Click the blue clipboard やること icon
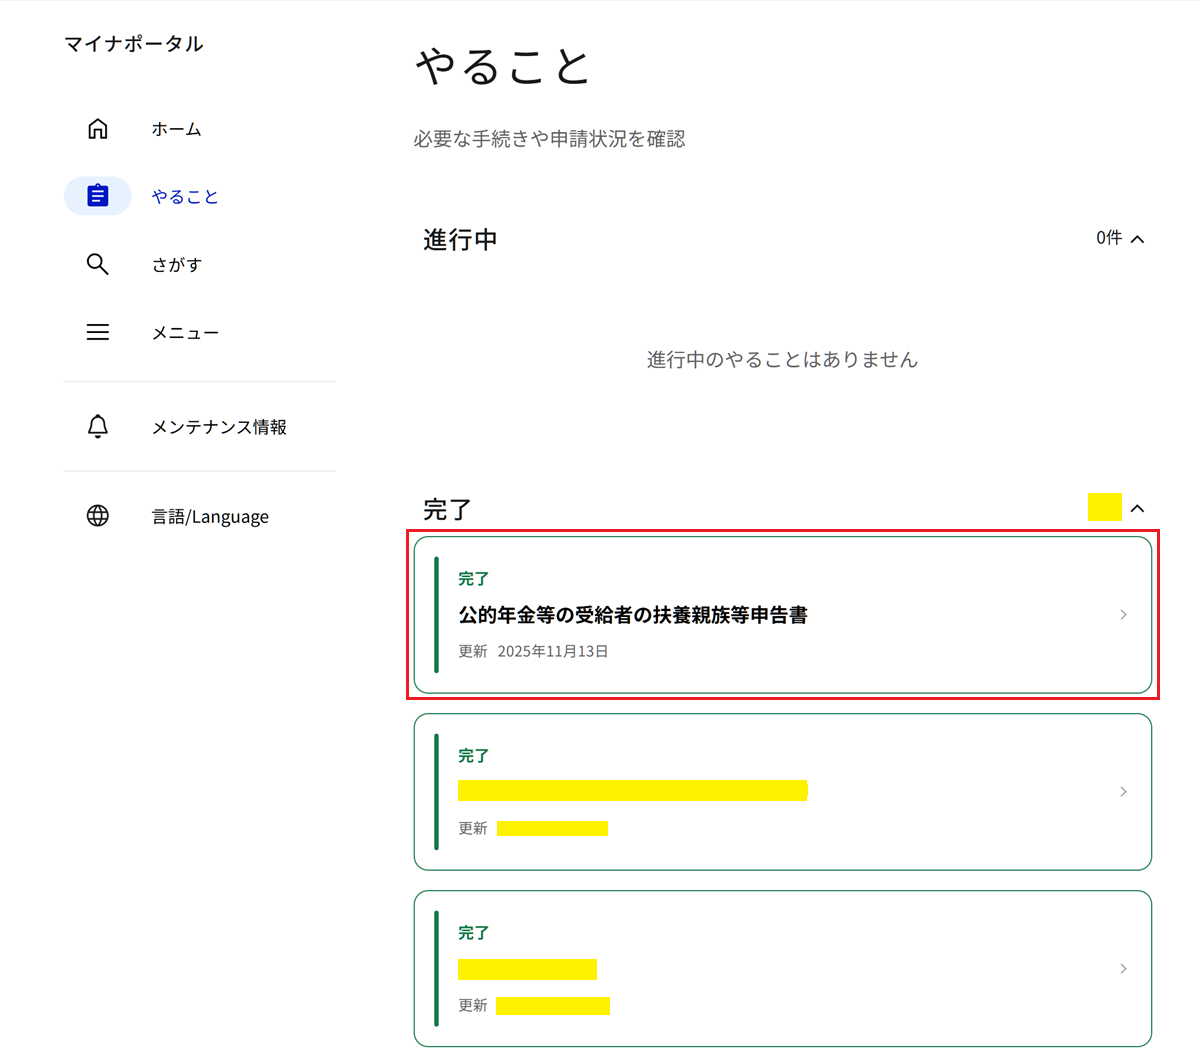This screenshot has height=1060, width=1200. coord(98,196)
